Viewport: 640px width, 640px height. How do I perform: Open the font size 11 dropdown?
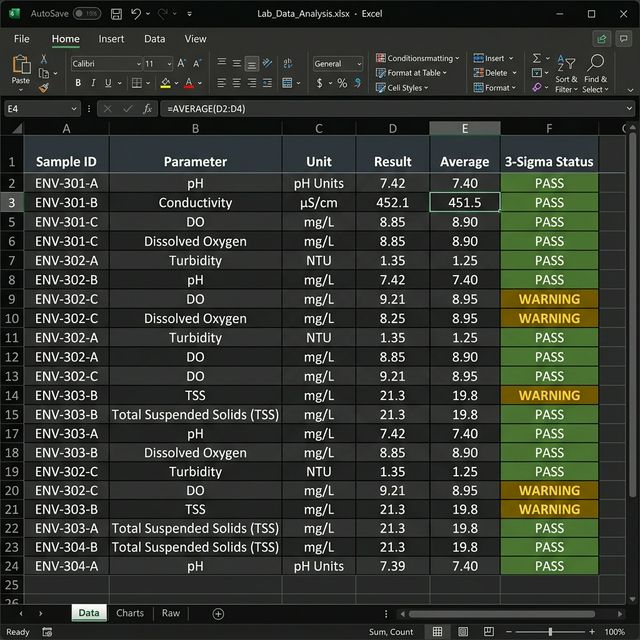[169, 64]
